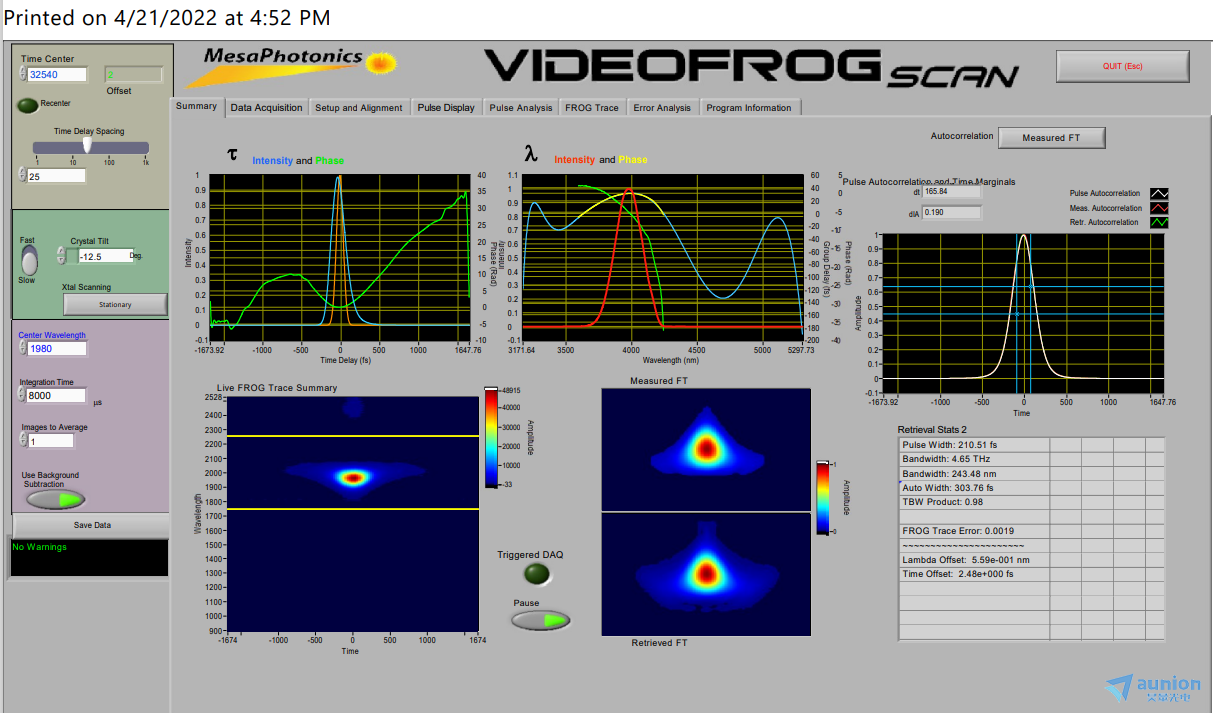Click the Crystal Tilt stepper arrows

(x=62, y=256)
